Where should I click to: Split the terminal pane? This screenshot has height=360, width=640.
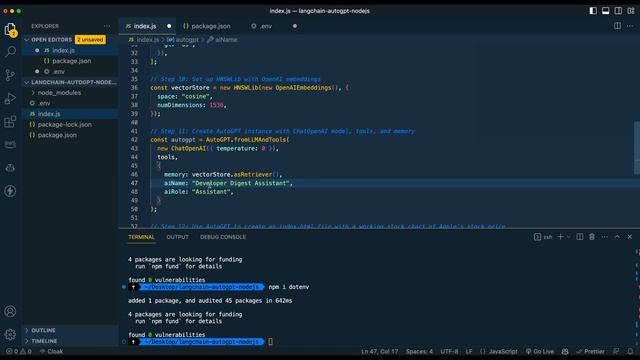(x=580, y=237)
